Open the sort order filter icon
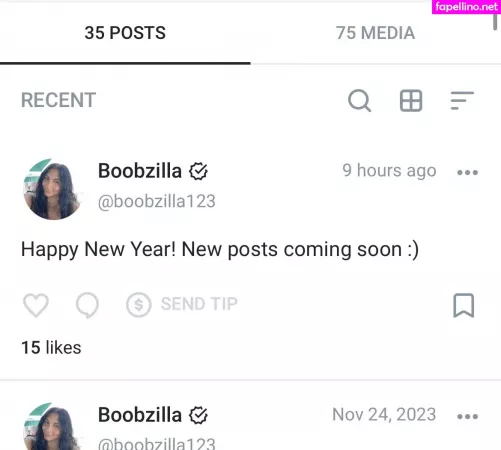 click(x=462, y=100)
